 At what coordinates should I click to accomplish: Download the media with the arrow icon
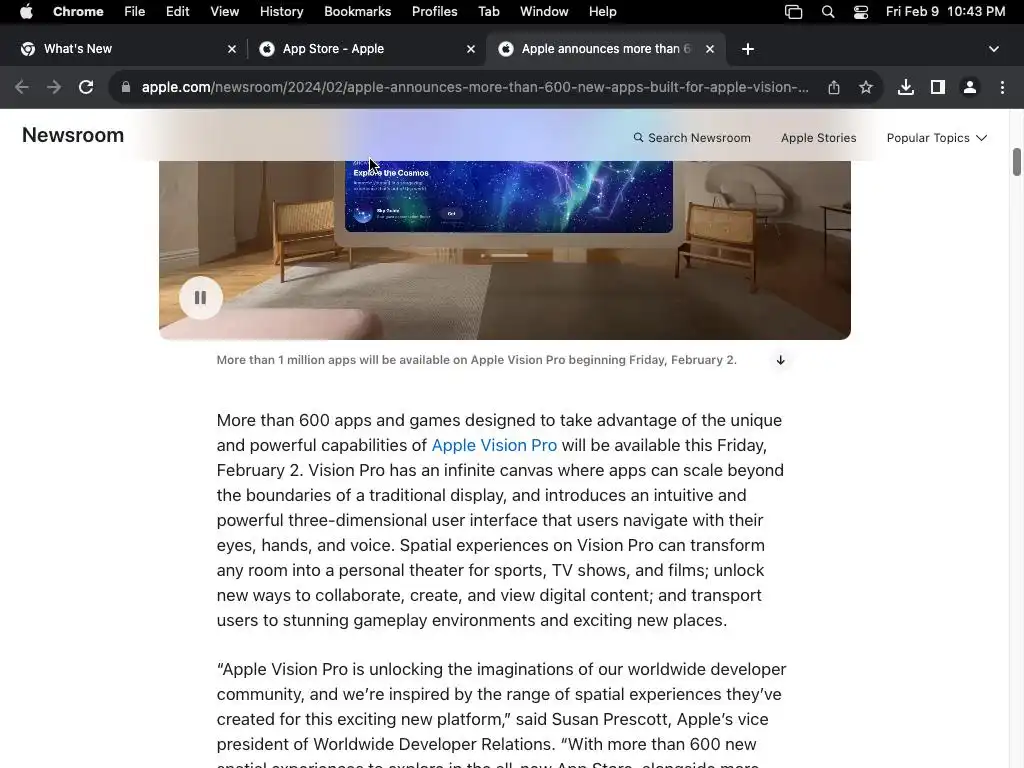[x=780, y=360]
